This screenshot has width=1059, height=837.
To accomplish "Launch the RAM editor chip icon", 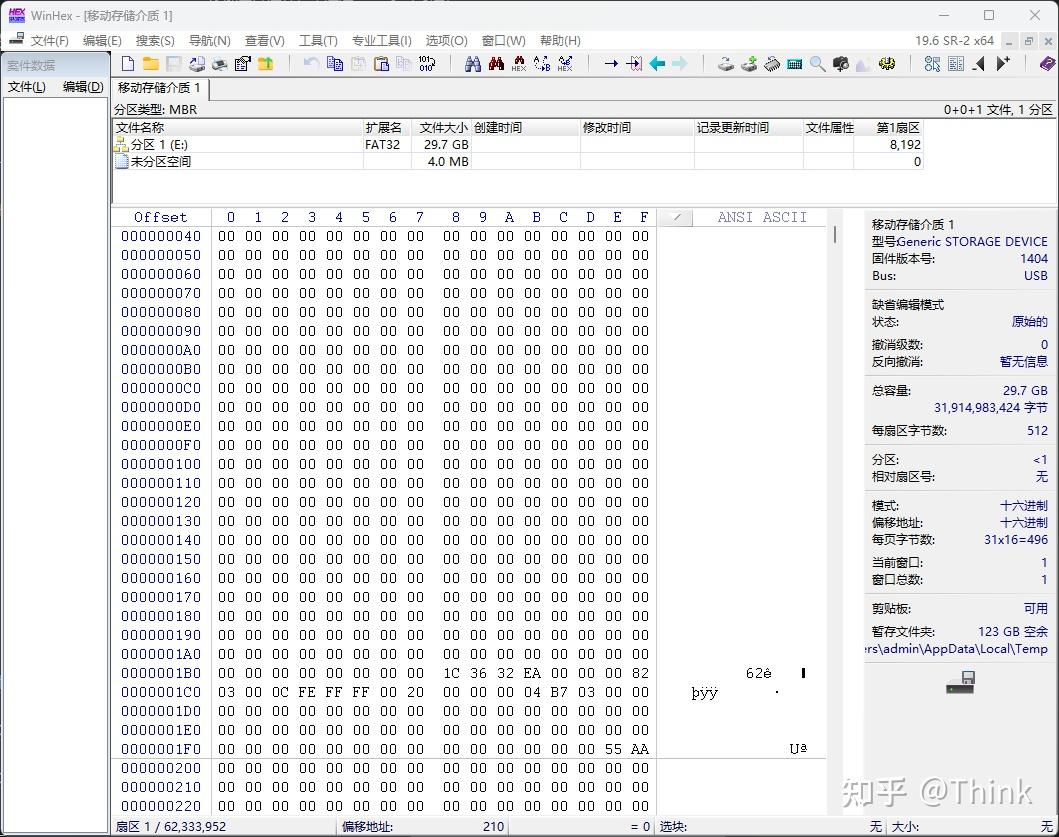I will pyautogui.click(x=773, y=63).
